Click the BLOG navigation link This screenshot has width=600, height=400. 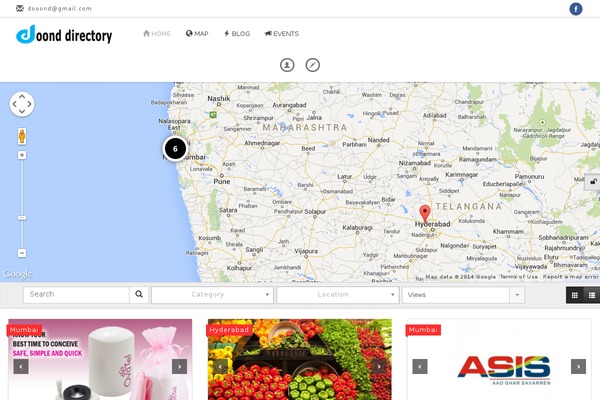click(237, 34)
